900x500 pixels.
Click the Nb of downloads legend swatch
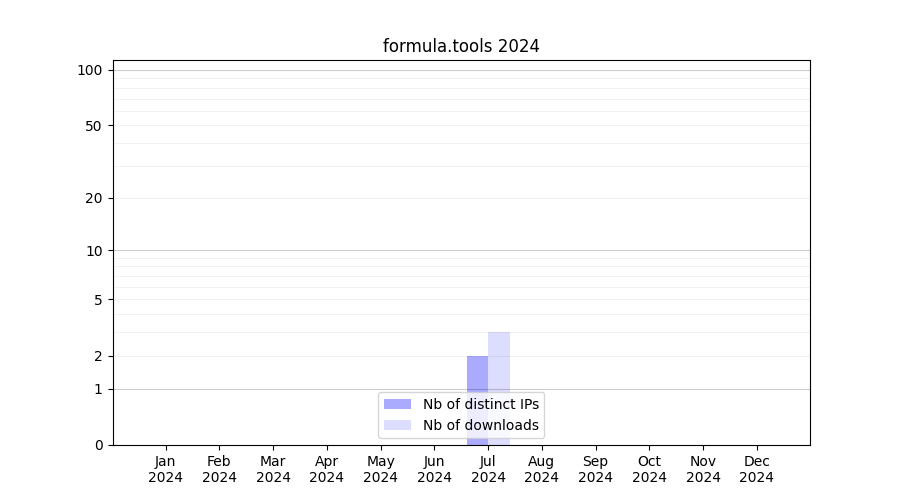[x=397, y=425]
